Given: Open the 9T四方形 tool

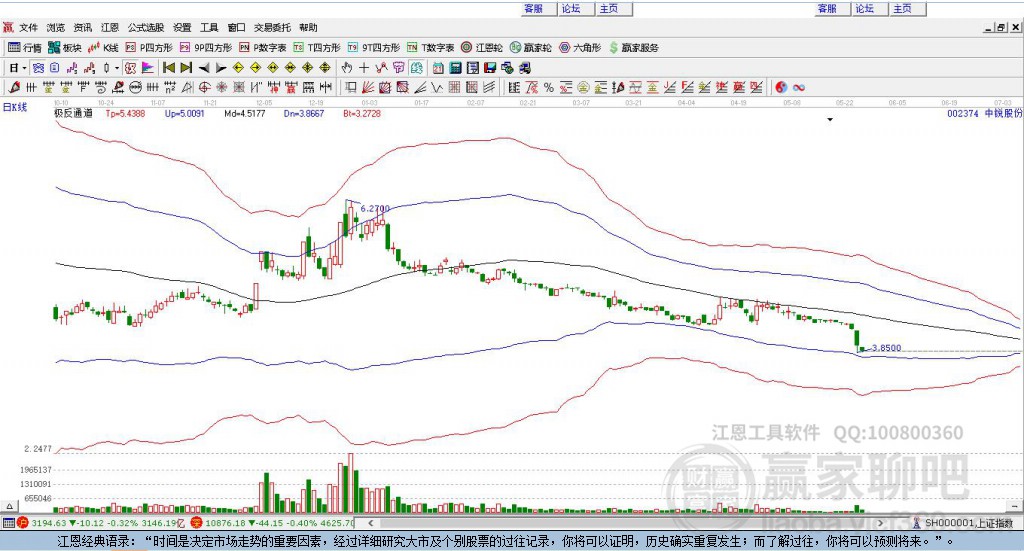Looking at the screenshot, I should (374, 48).
